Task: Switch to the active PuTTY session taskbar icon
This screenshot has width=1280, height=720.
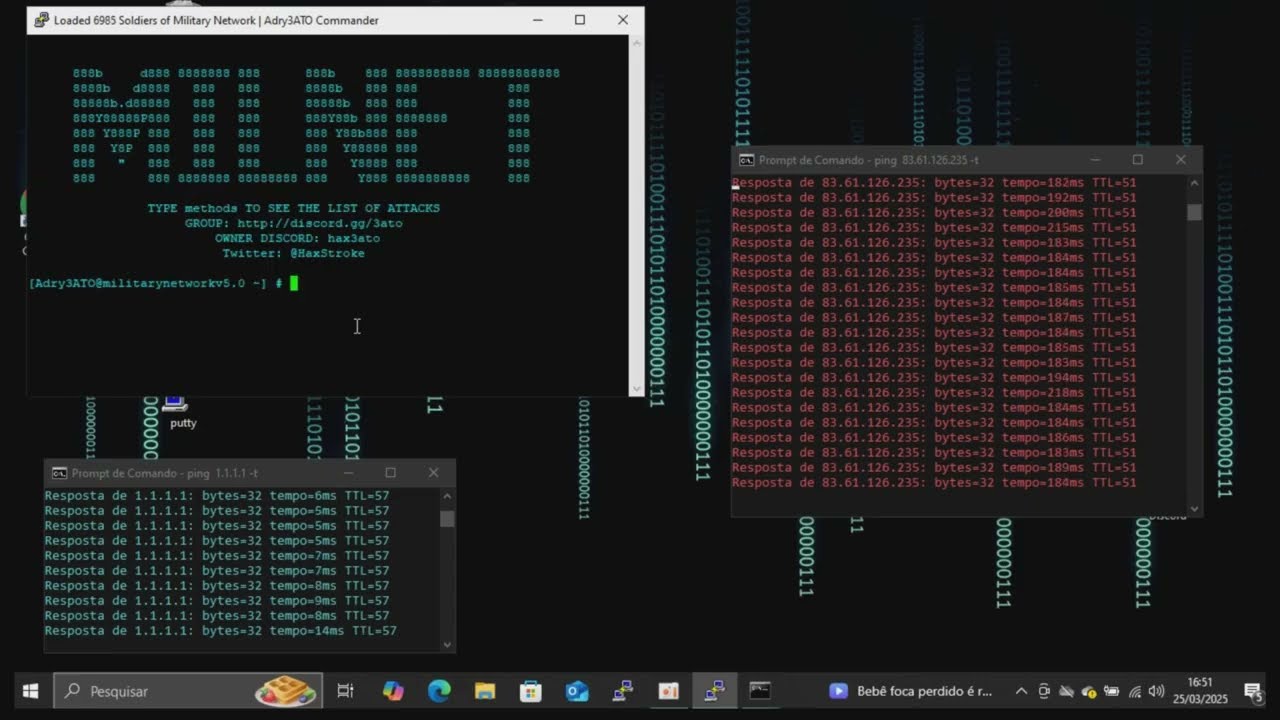Action: coord(714,691)
